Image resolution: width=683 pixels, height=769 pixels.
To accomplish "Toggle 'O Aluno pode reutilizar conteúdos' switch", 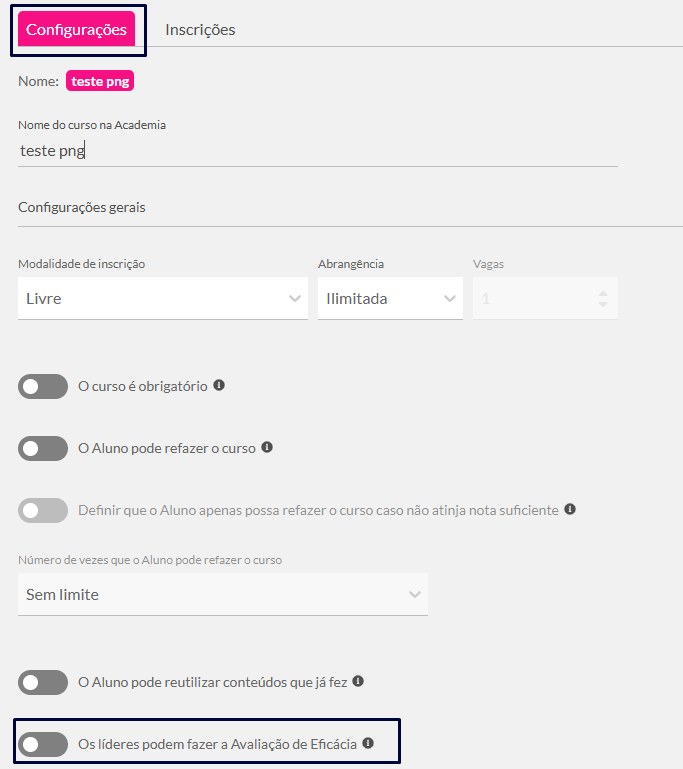I will coord(43,682).
